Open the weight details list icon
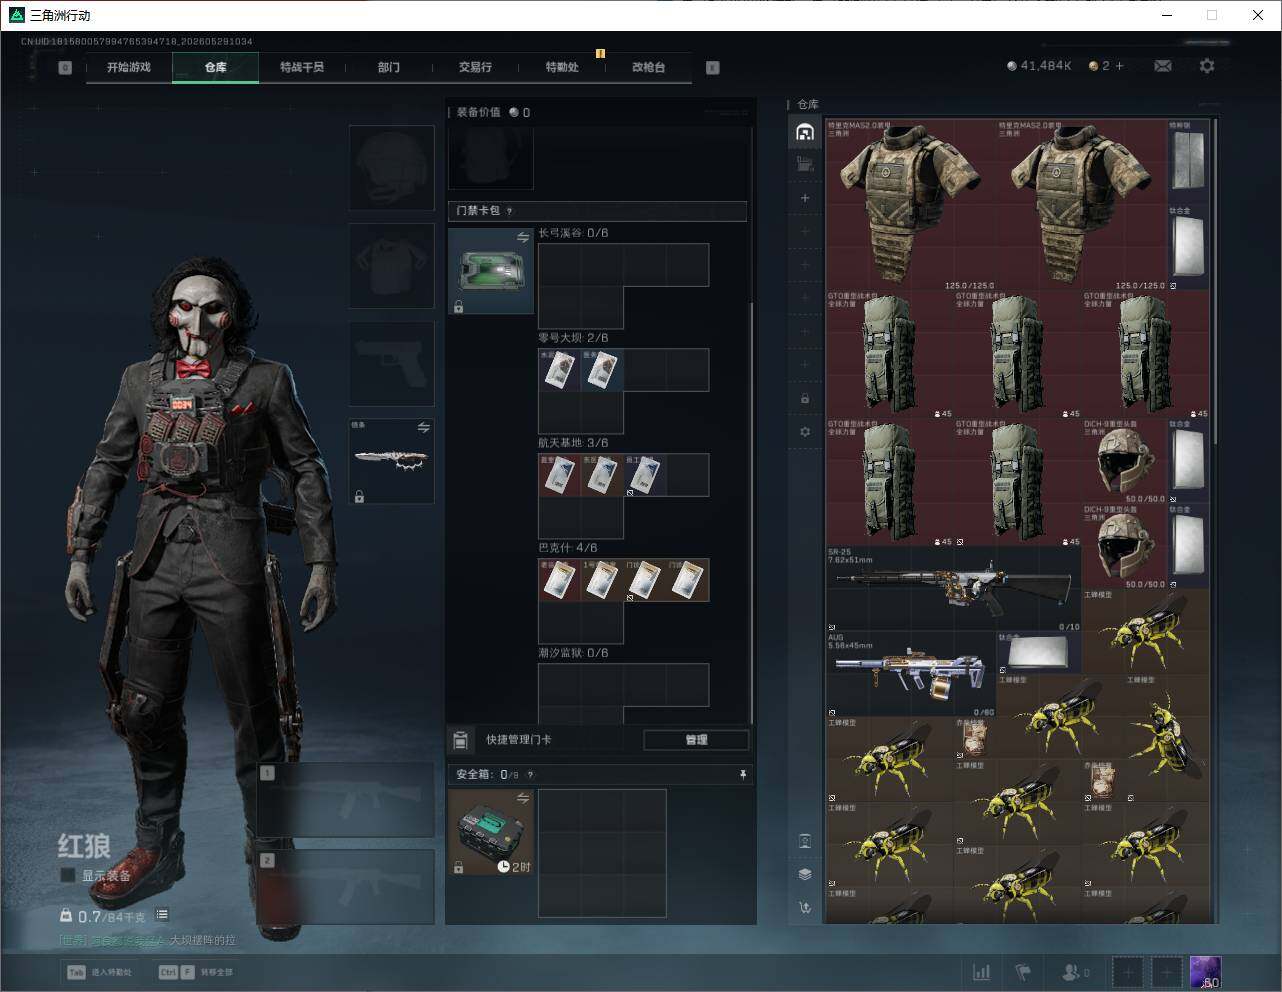Image resolution: width=1282 pixels, height=992 pixels. [x=162, y=915]
